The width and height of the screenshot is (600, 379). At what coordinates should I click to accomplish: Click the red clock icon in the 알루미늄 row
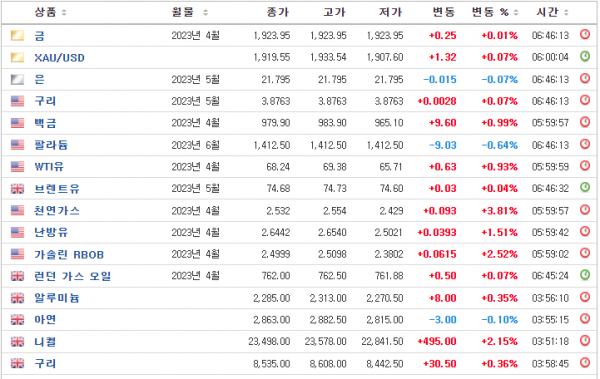pyautogui.click(x=585, y=297)
